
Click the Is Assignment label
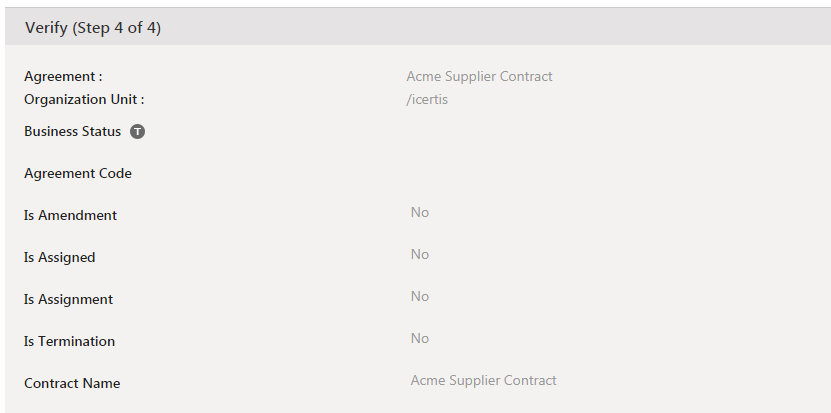pyautogui.click(x=68, y=299)
